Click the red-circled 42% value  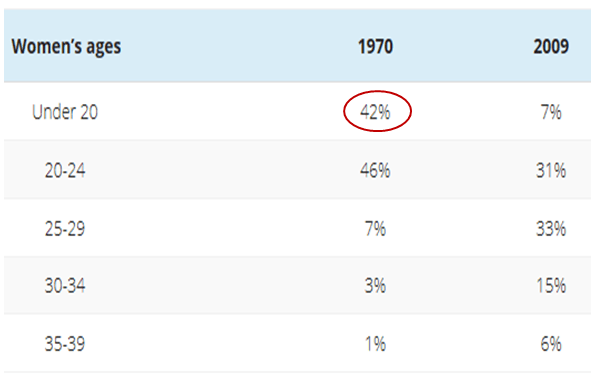pos(375,112)
